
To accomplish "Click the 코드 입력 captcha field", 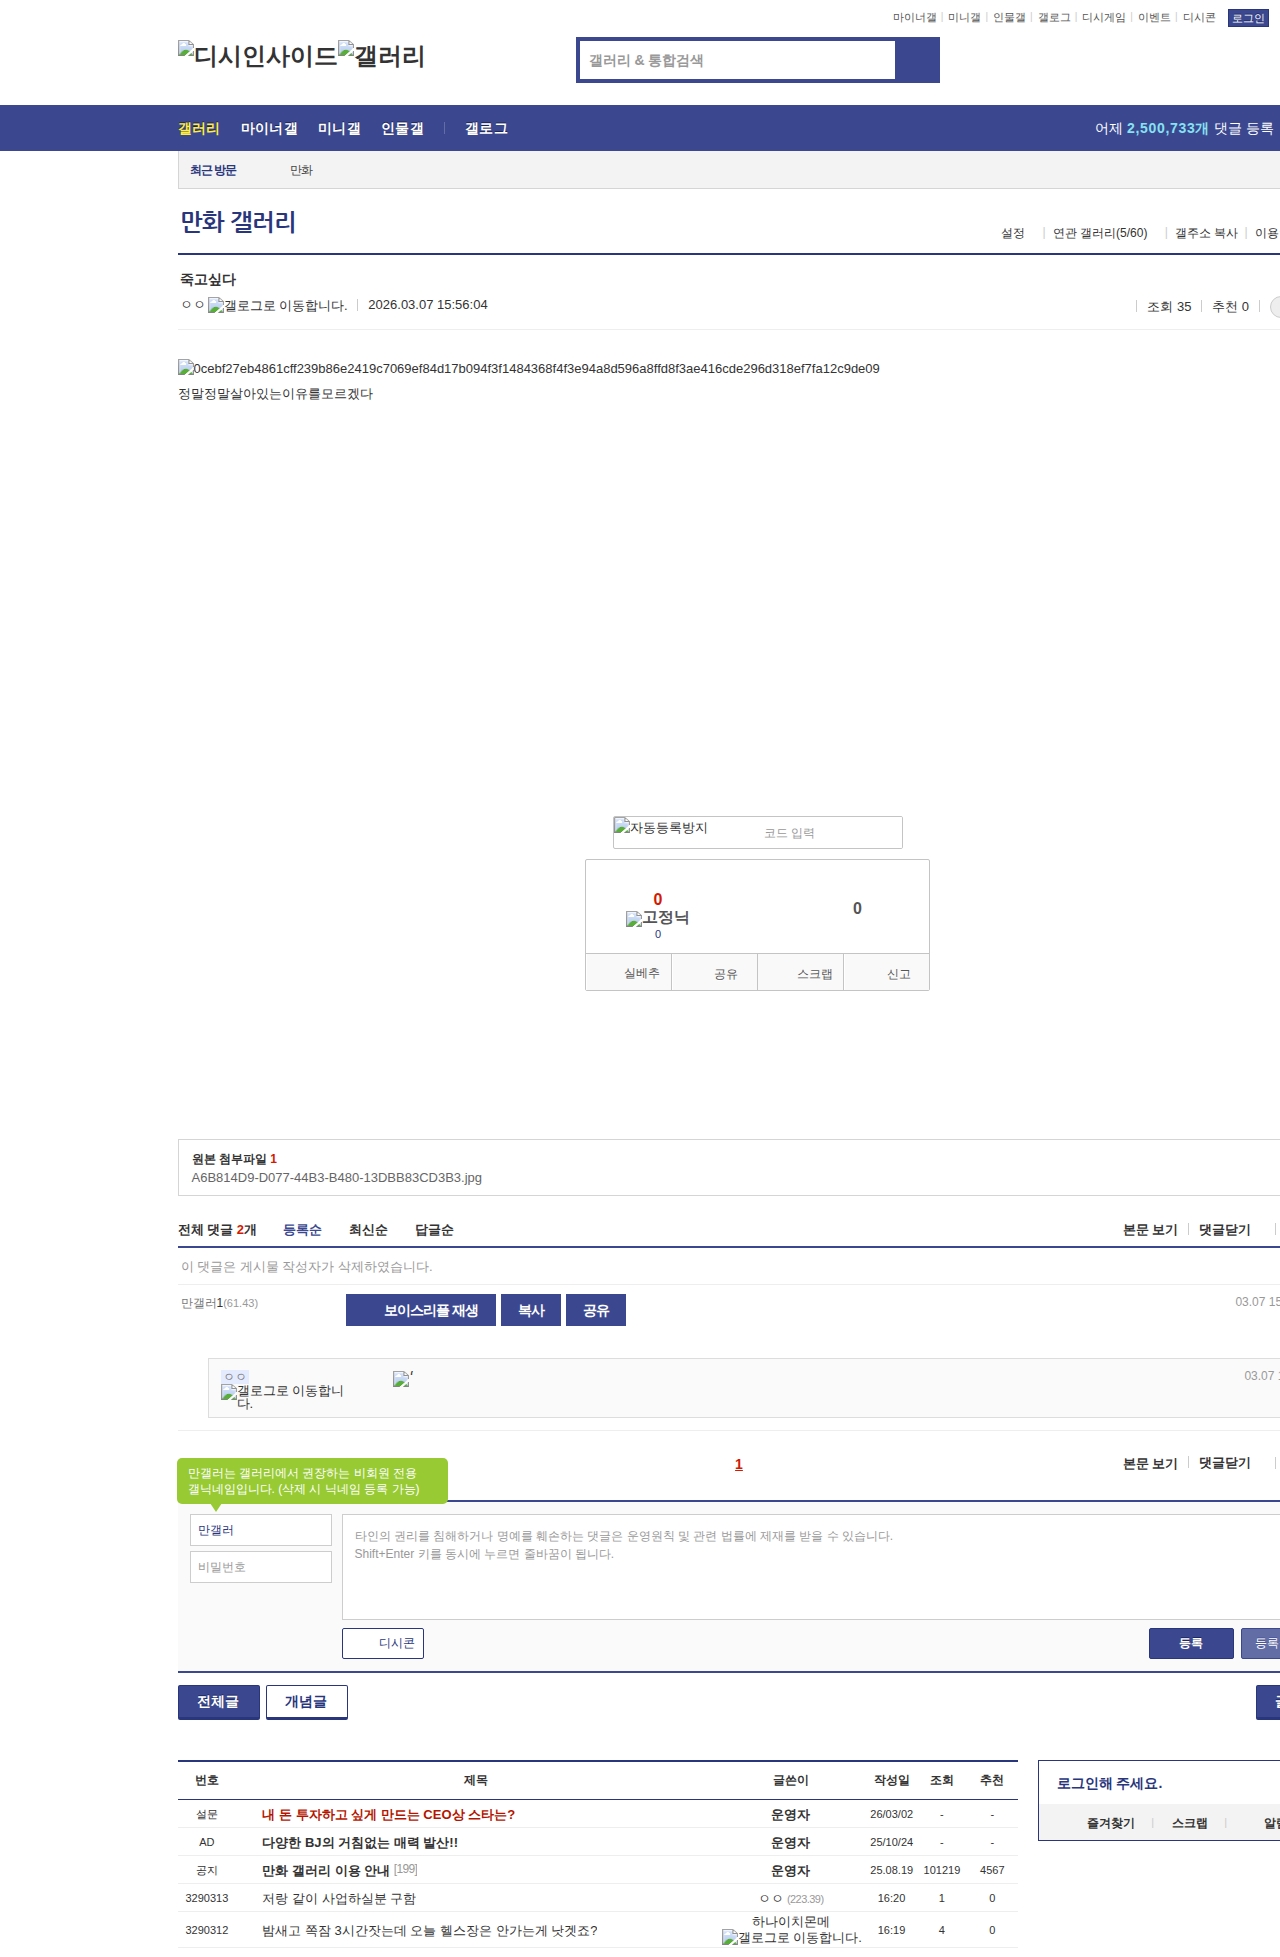I will [829, 833].
